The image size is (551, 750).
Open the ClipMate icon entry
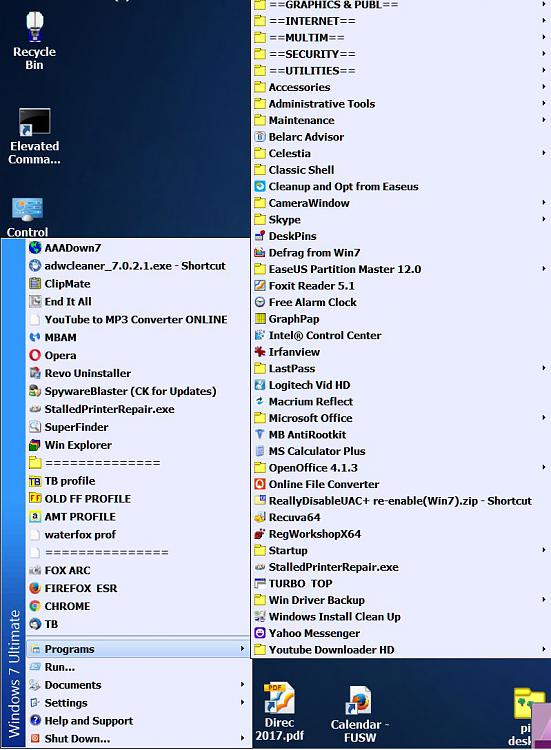[x=35, y=284]
